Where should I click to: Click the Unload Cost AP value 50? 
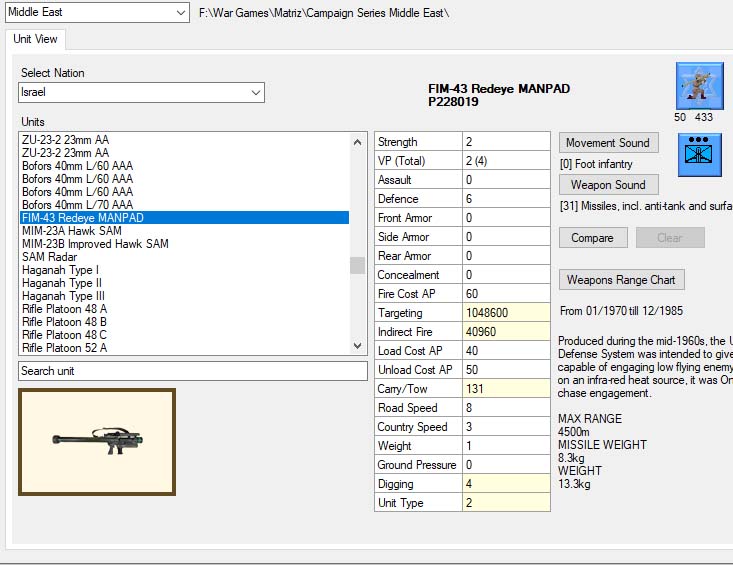click(x=506, y=370)
